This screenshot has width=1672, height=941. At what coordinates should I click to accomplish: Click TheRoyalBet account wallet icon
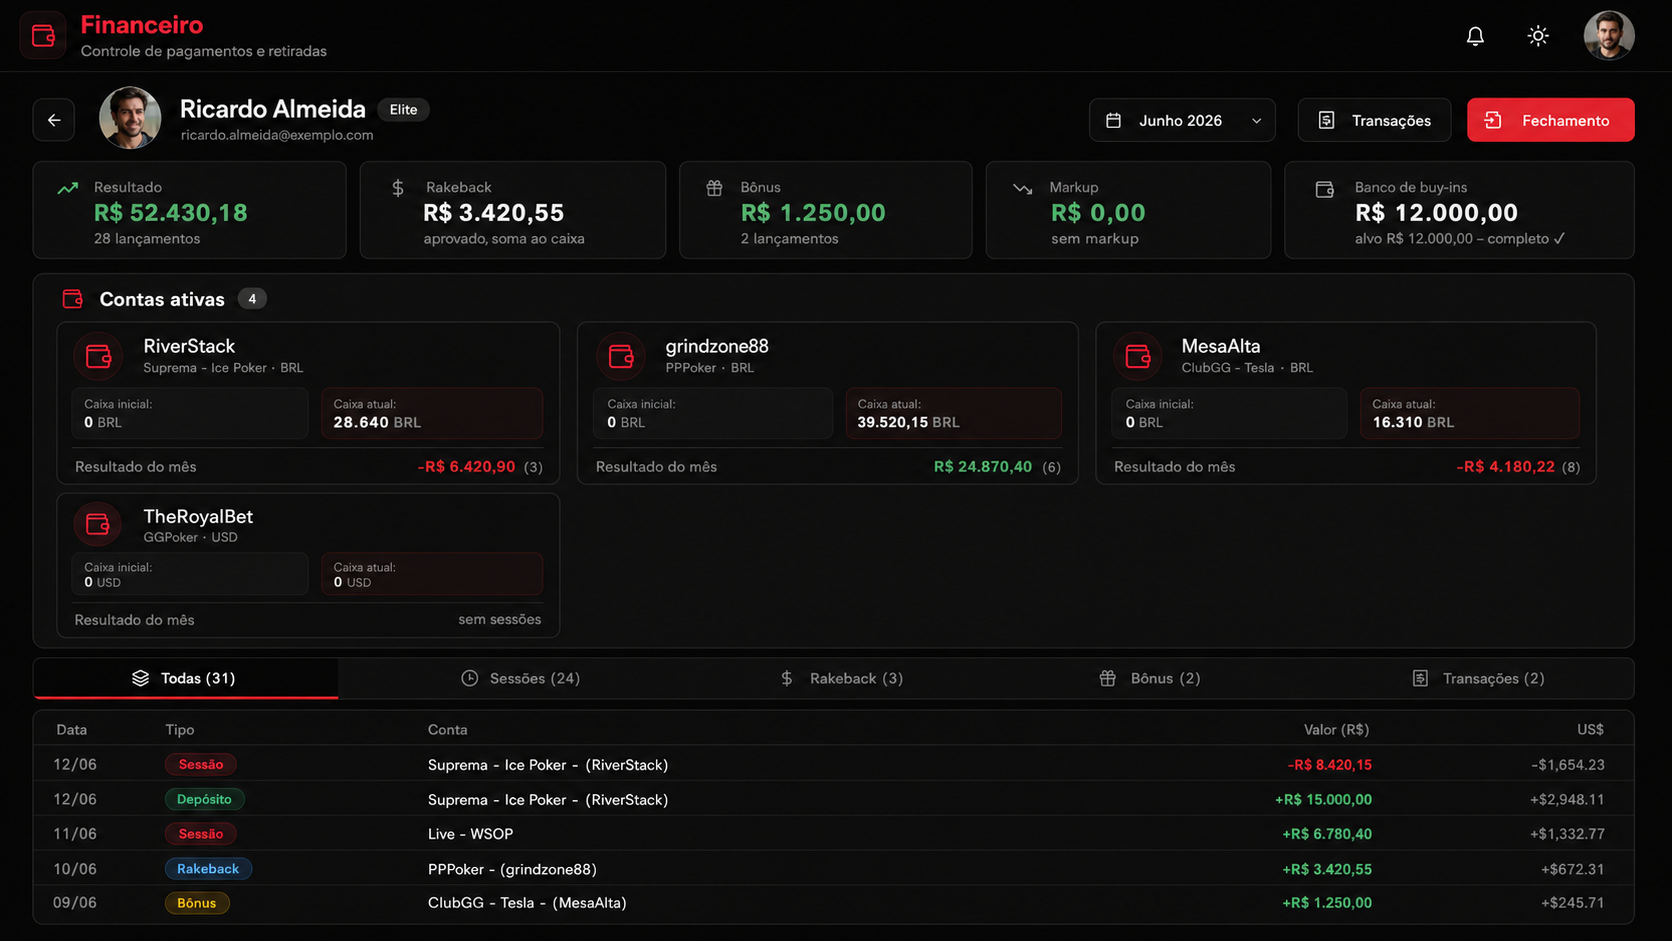click(x=97, y=524)
